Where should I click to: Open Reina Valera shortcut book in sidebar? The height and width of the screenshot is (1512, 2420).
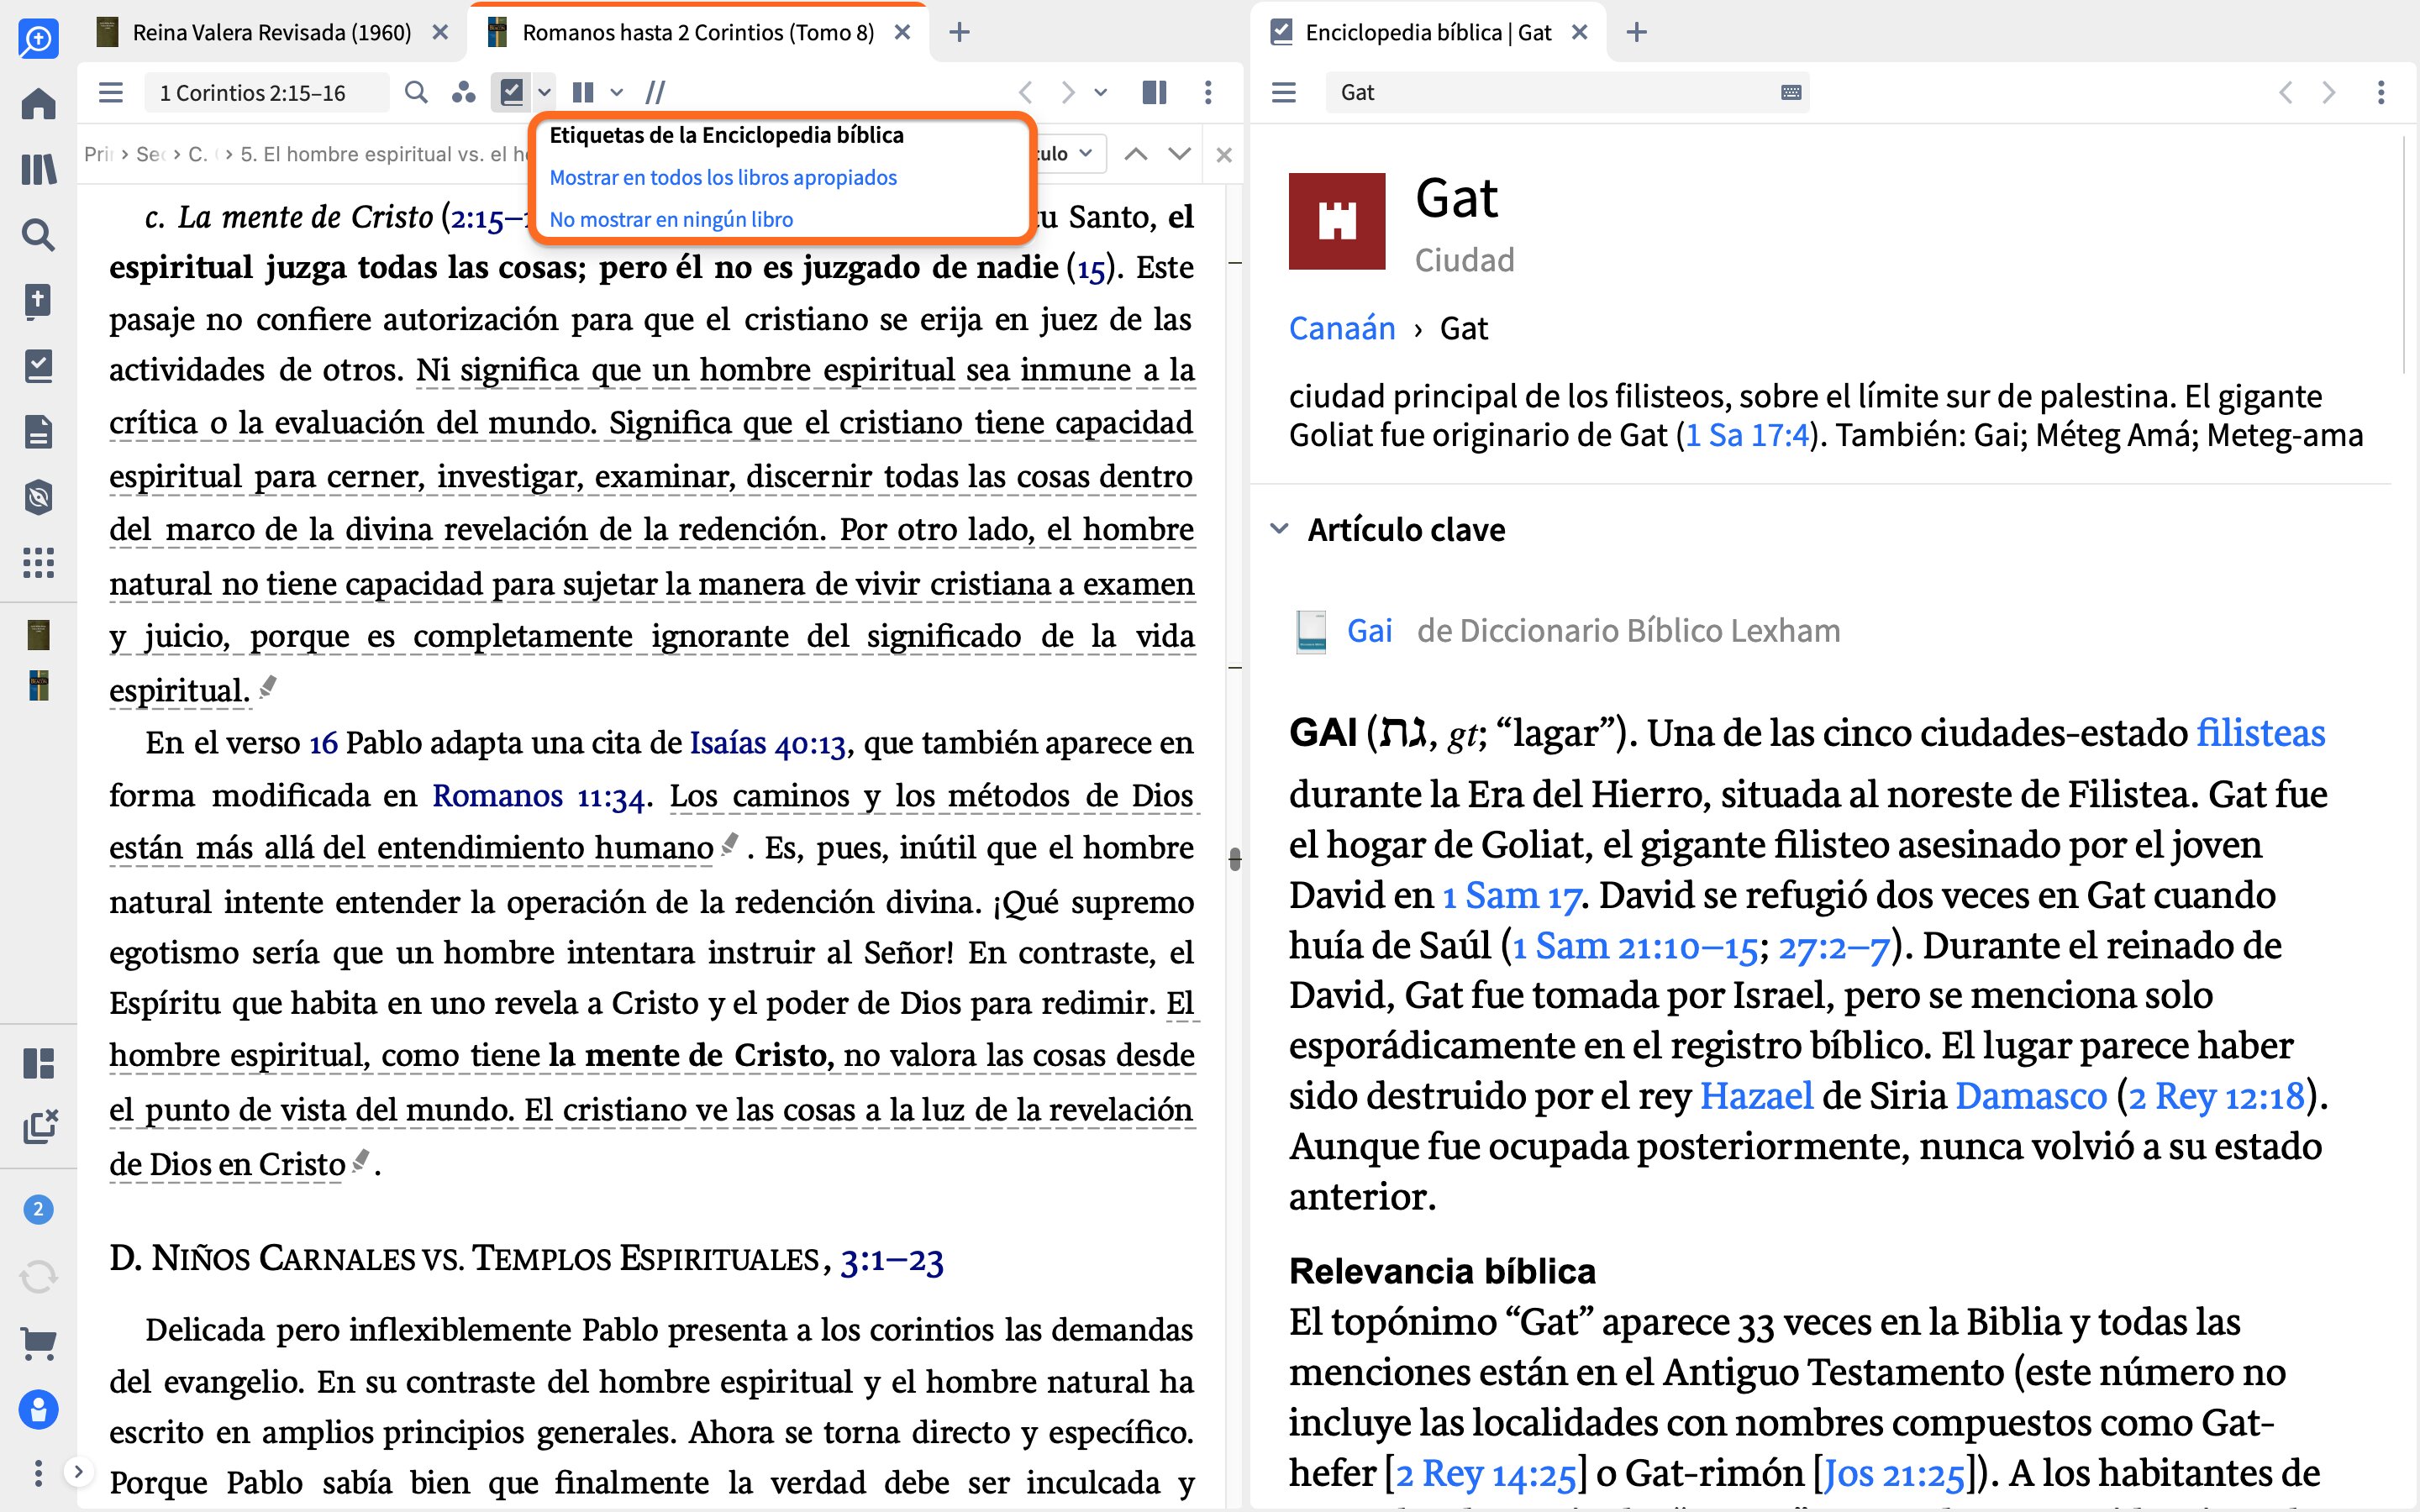38,634
